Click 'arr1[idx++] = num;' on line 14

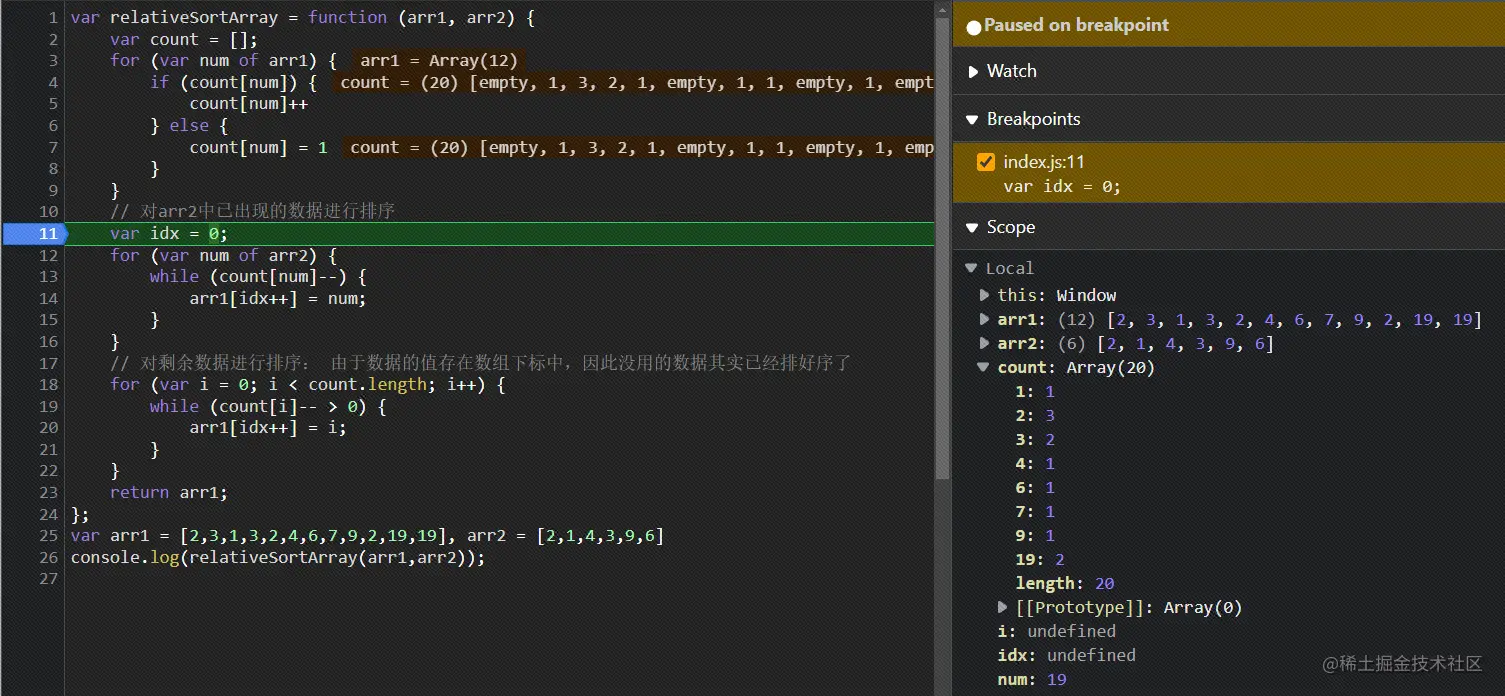pos(278,299)
